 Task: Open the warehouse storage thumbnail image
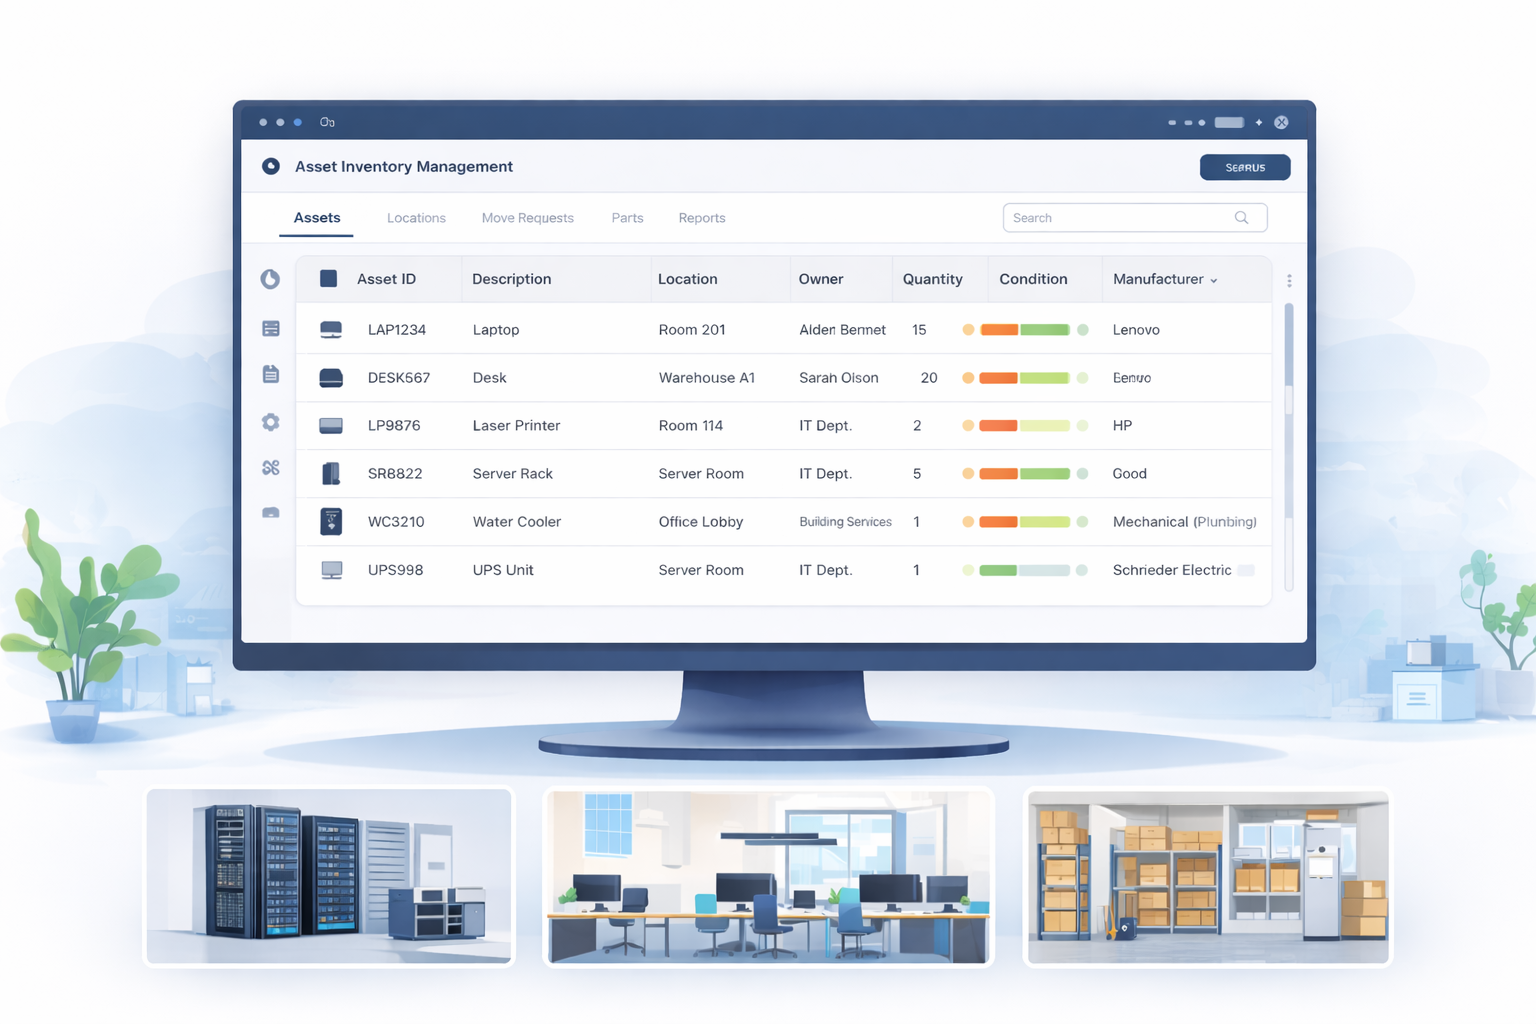1208,876
